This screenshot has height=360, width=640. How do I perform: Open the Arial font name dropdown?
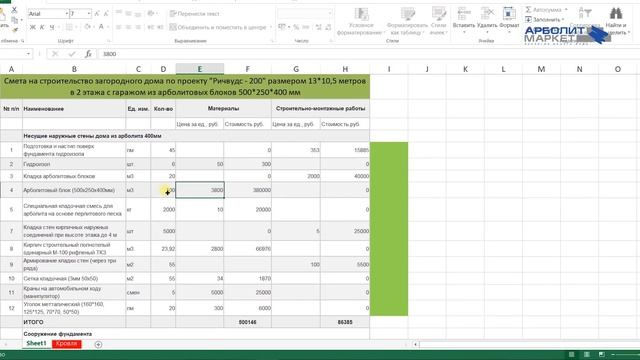point(67,13)
